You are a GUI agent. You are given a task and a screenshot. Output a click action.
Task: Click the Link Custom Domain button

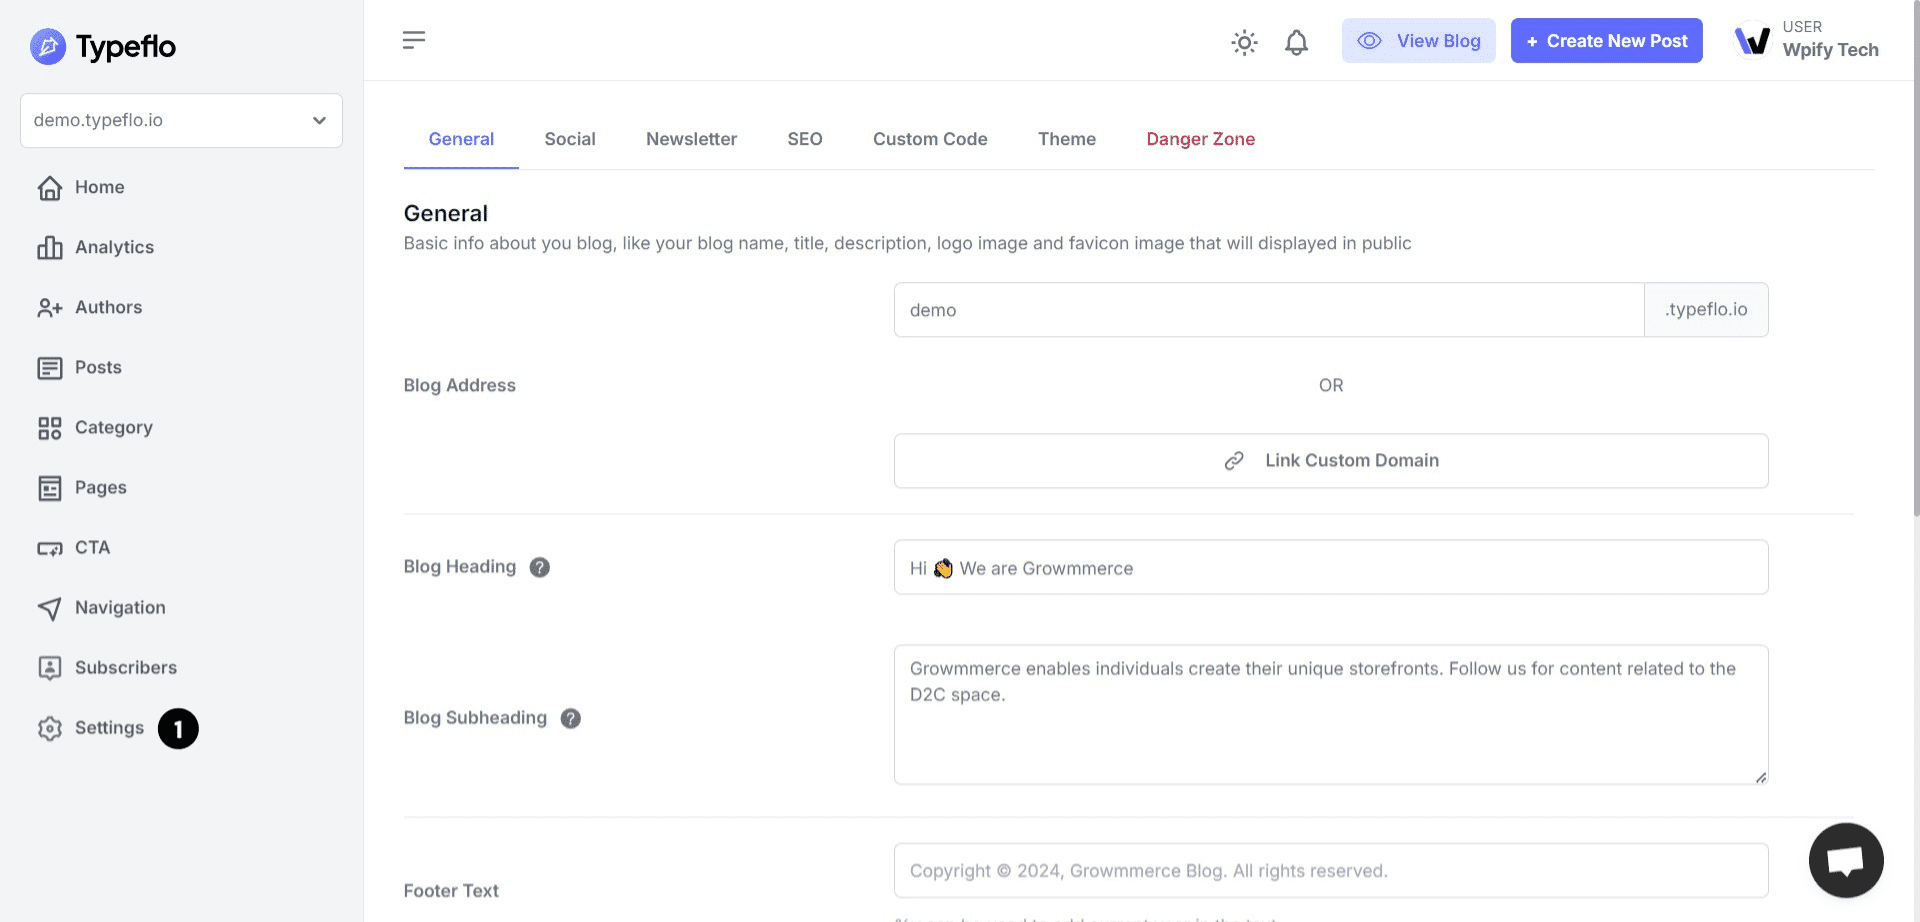(1330, 460)
